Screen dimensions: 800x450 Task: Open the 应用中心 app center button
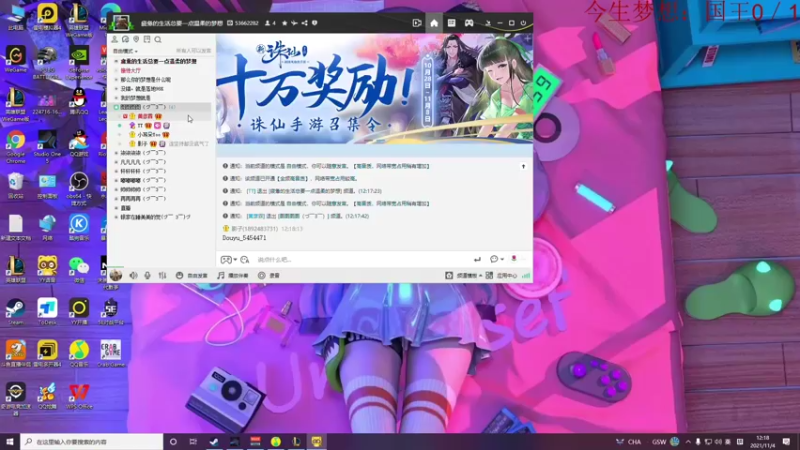click(502, 276)
